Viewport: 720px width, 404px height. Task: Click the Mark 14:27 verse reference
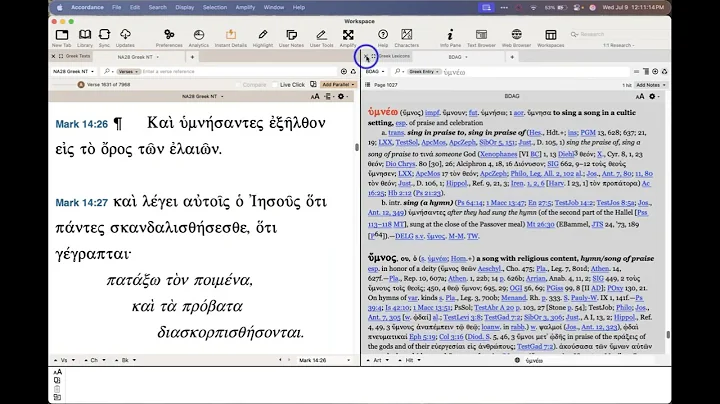[x=81, y=202]
